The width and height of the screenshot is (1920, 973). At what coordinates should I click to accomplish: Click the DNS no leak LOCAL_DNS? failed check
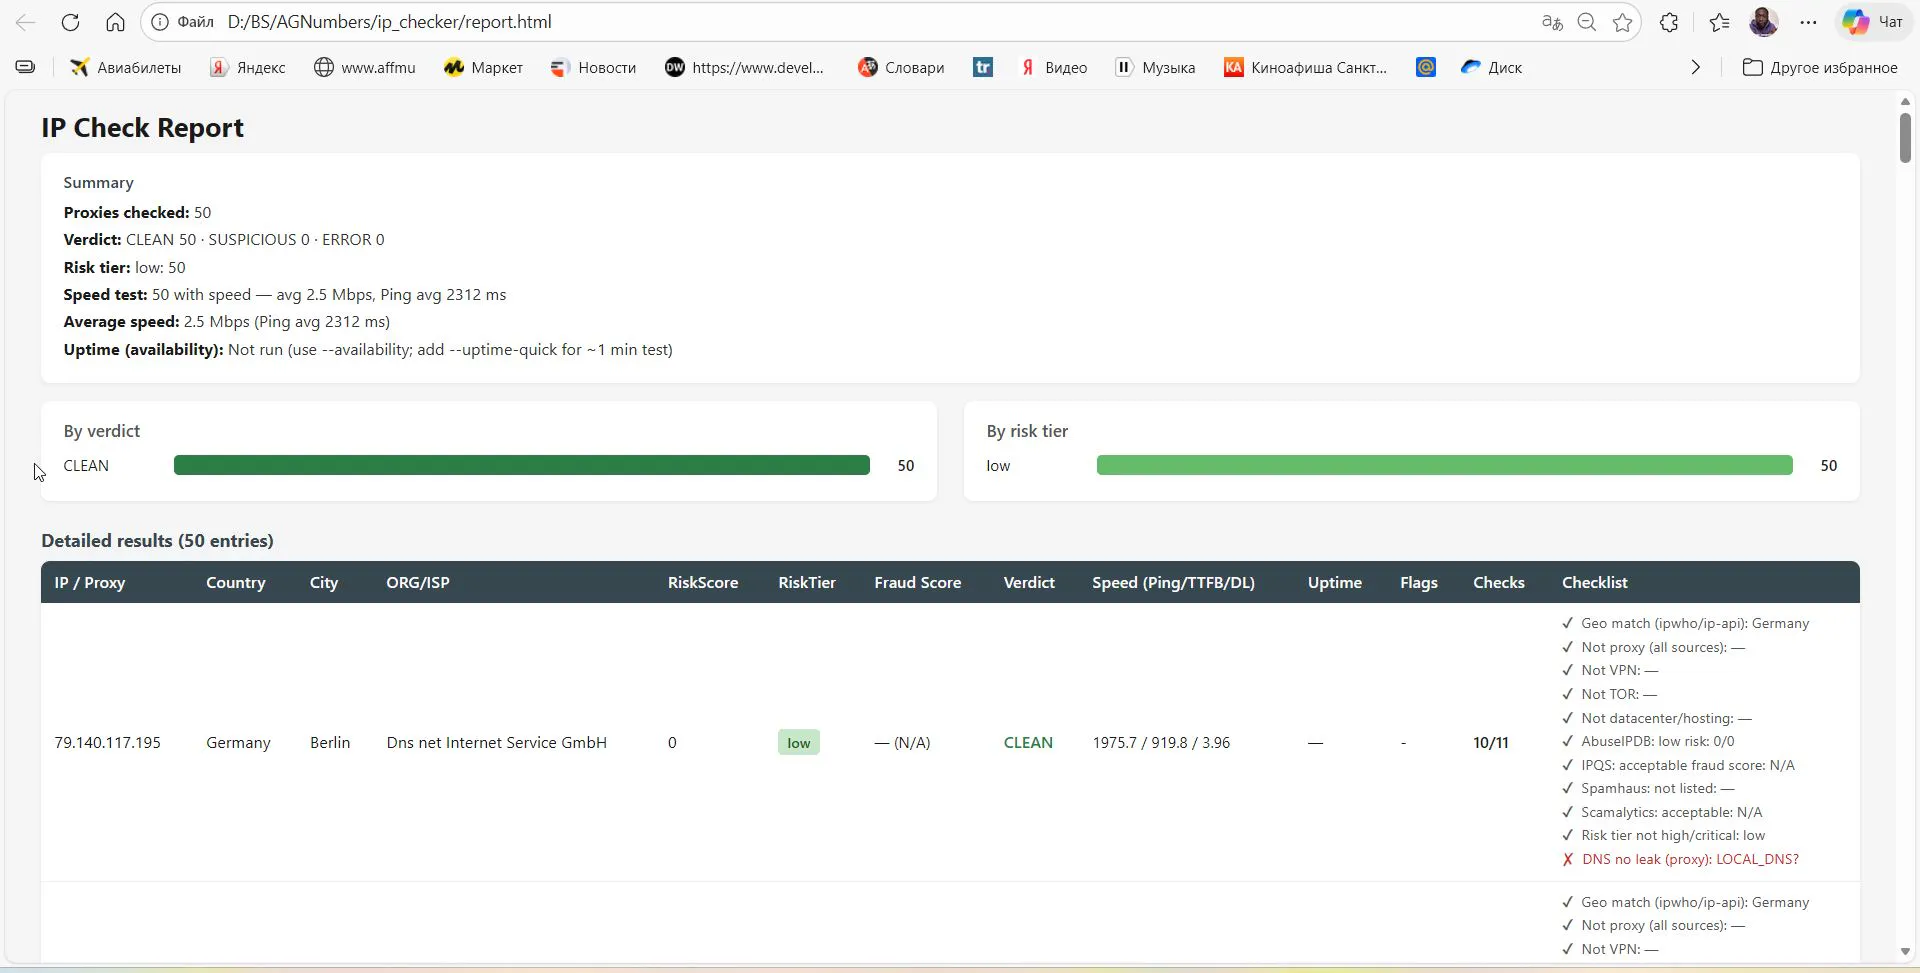coord(1680,859)
